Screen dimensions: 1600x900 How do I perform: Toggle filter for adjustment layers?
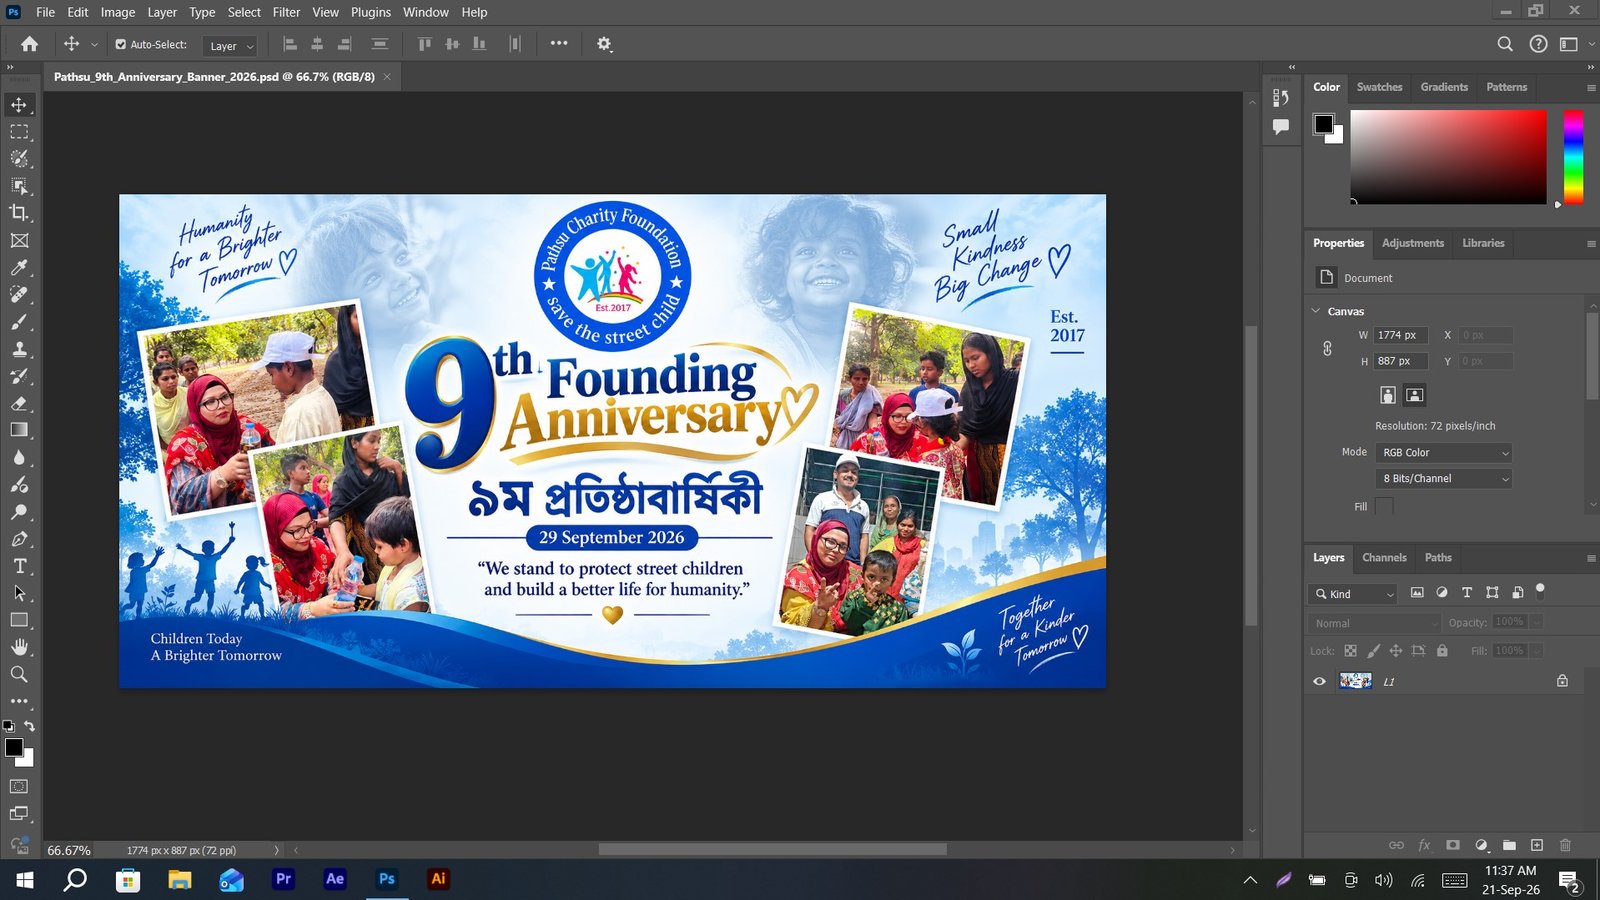pyautogui.click(x=1442, y=593)
